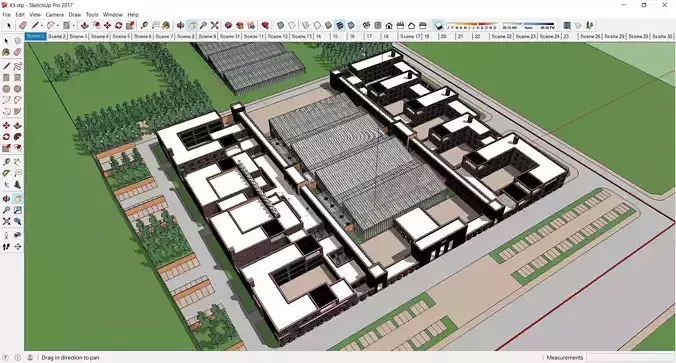The width and height of the screenshot is (676, 363).
Task: Enable Hidden Line face style
Action: pyautogui.click(x=317, y=25)
